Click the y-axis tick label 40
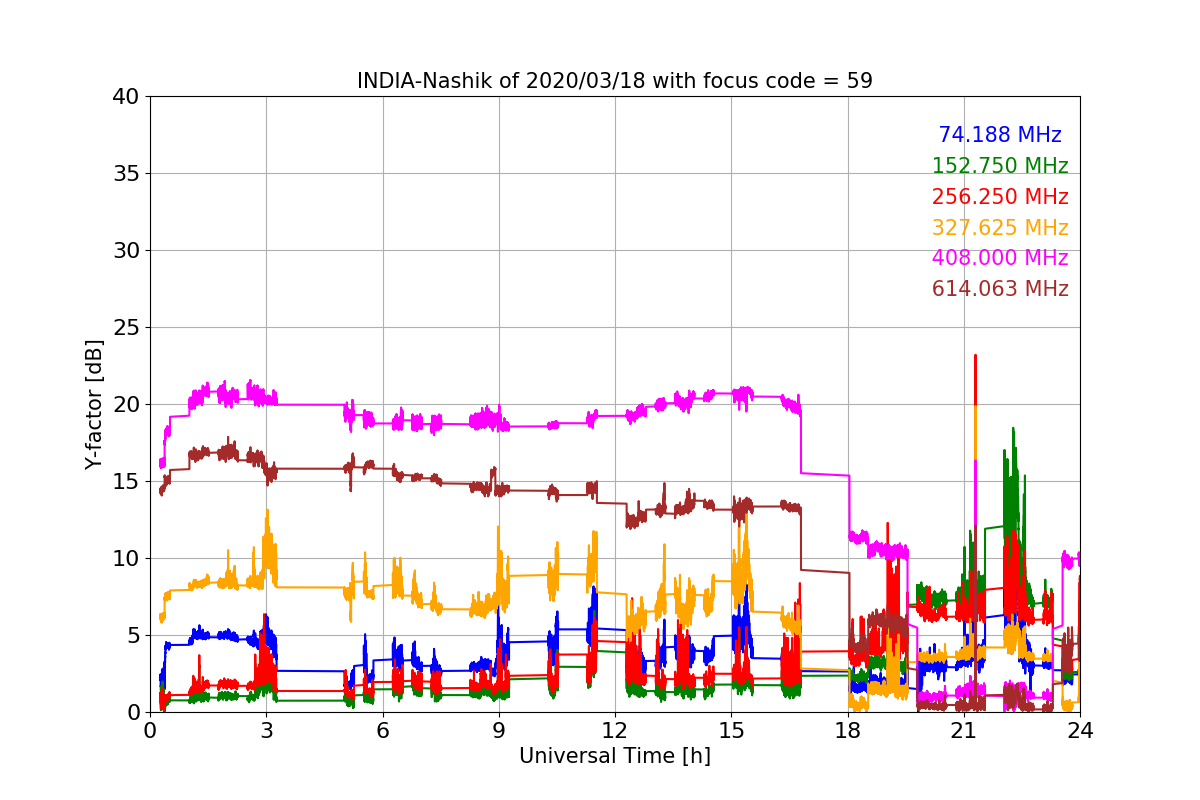This screenshot has width=1200, height=800. pos(126,97)
